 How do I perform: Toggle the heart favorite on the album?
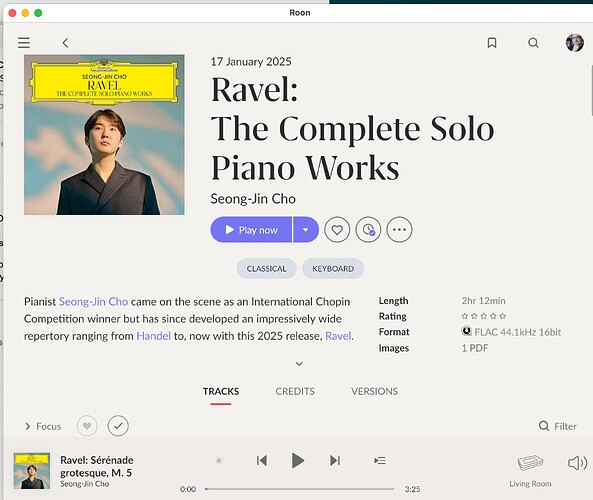(337, 230)
